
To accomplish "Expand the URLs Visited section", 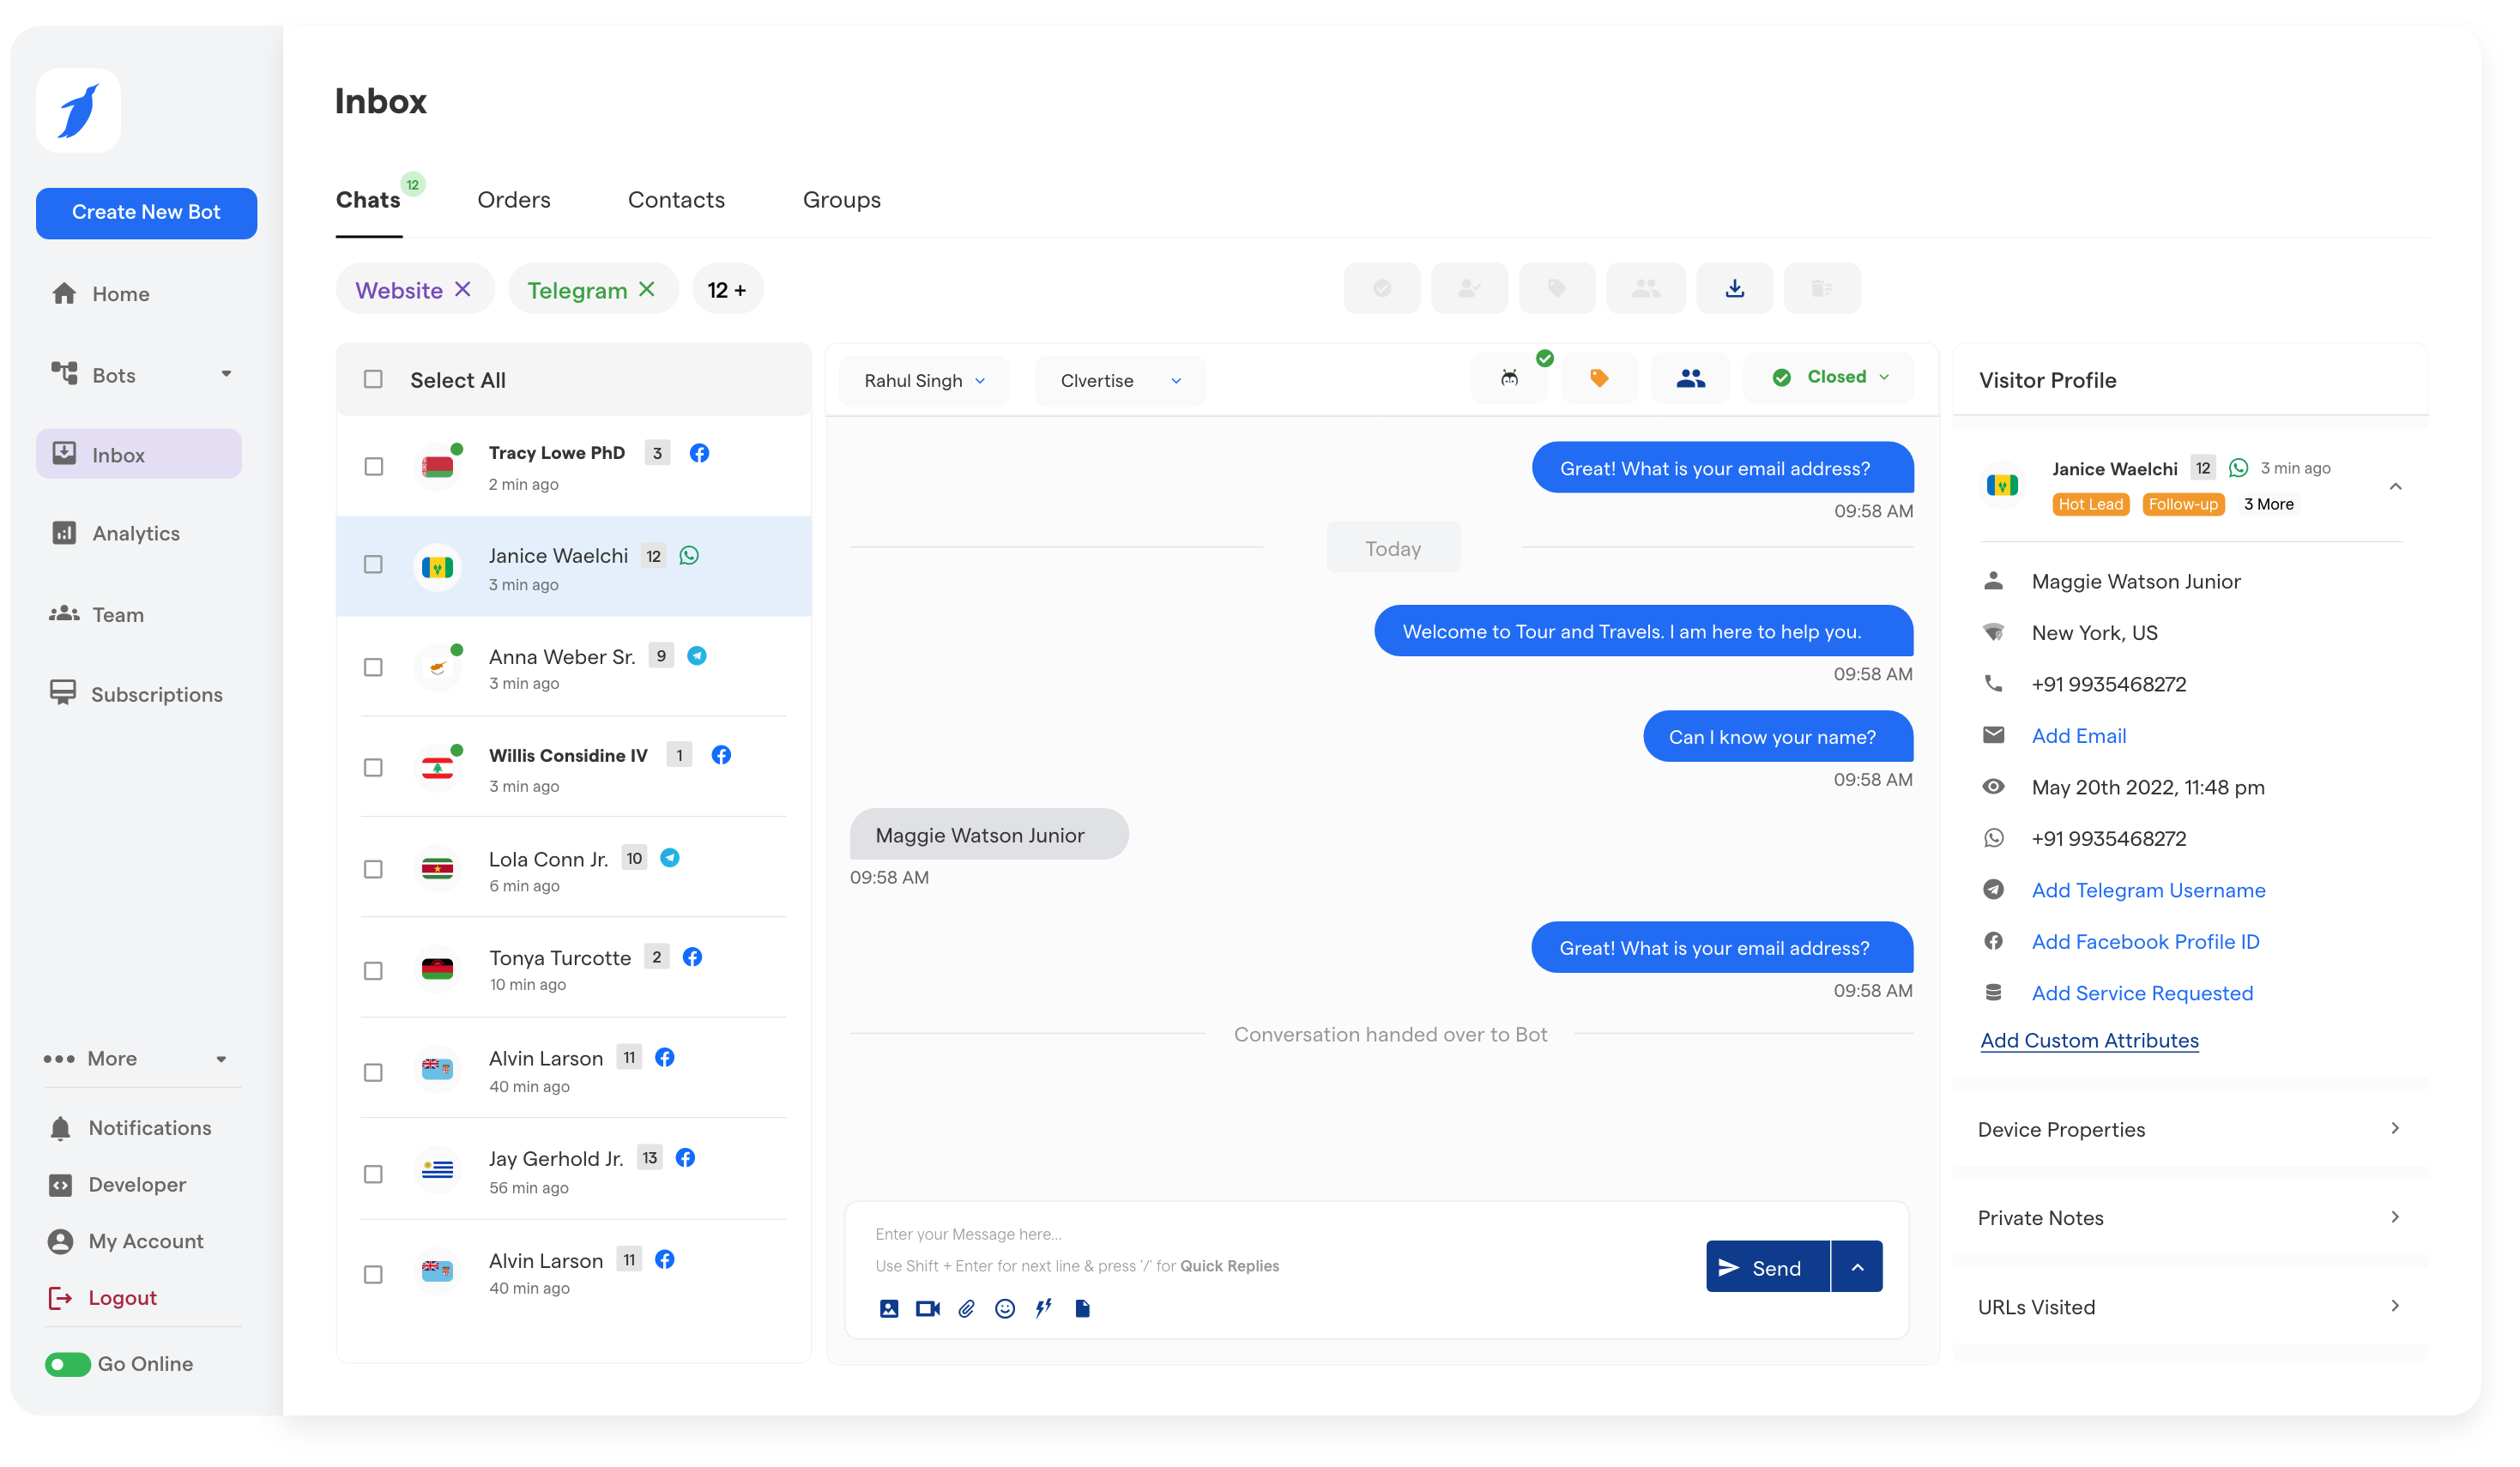I will pyautogui.click(x=2398, y=1307).
